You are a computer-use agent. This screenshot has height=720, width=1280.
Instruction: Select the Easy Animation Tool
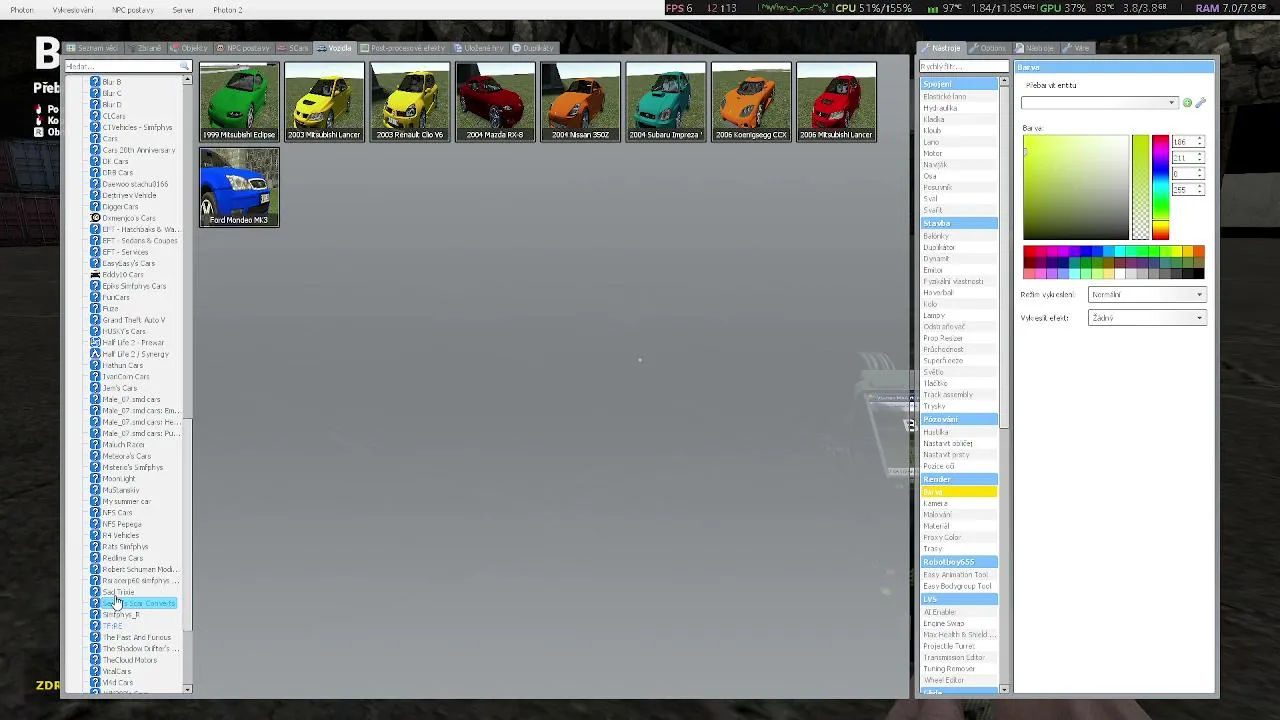point(959,575)
